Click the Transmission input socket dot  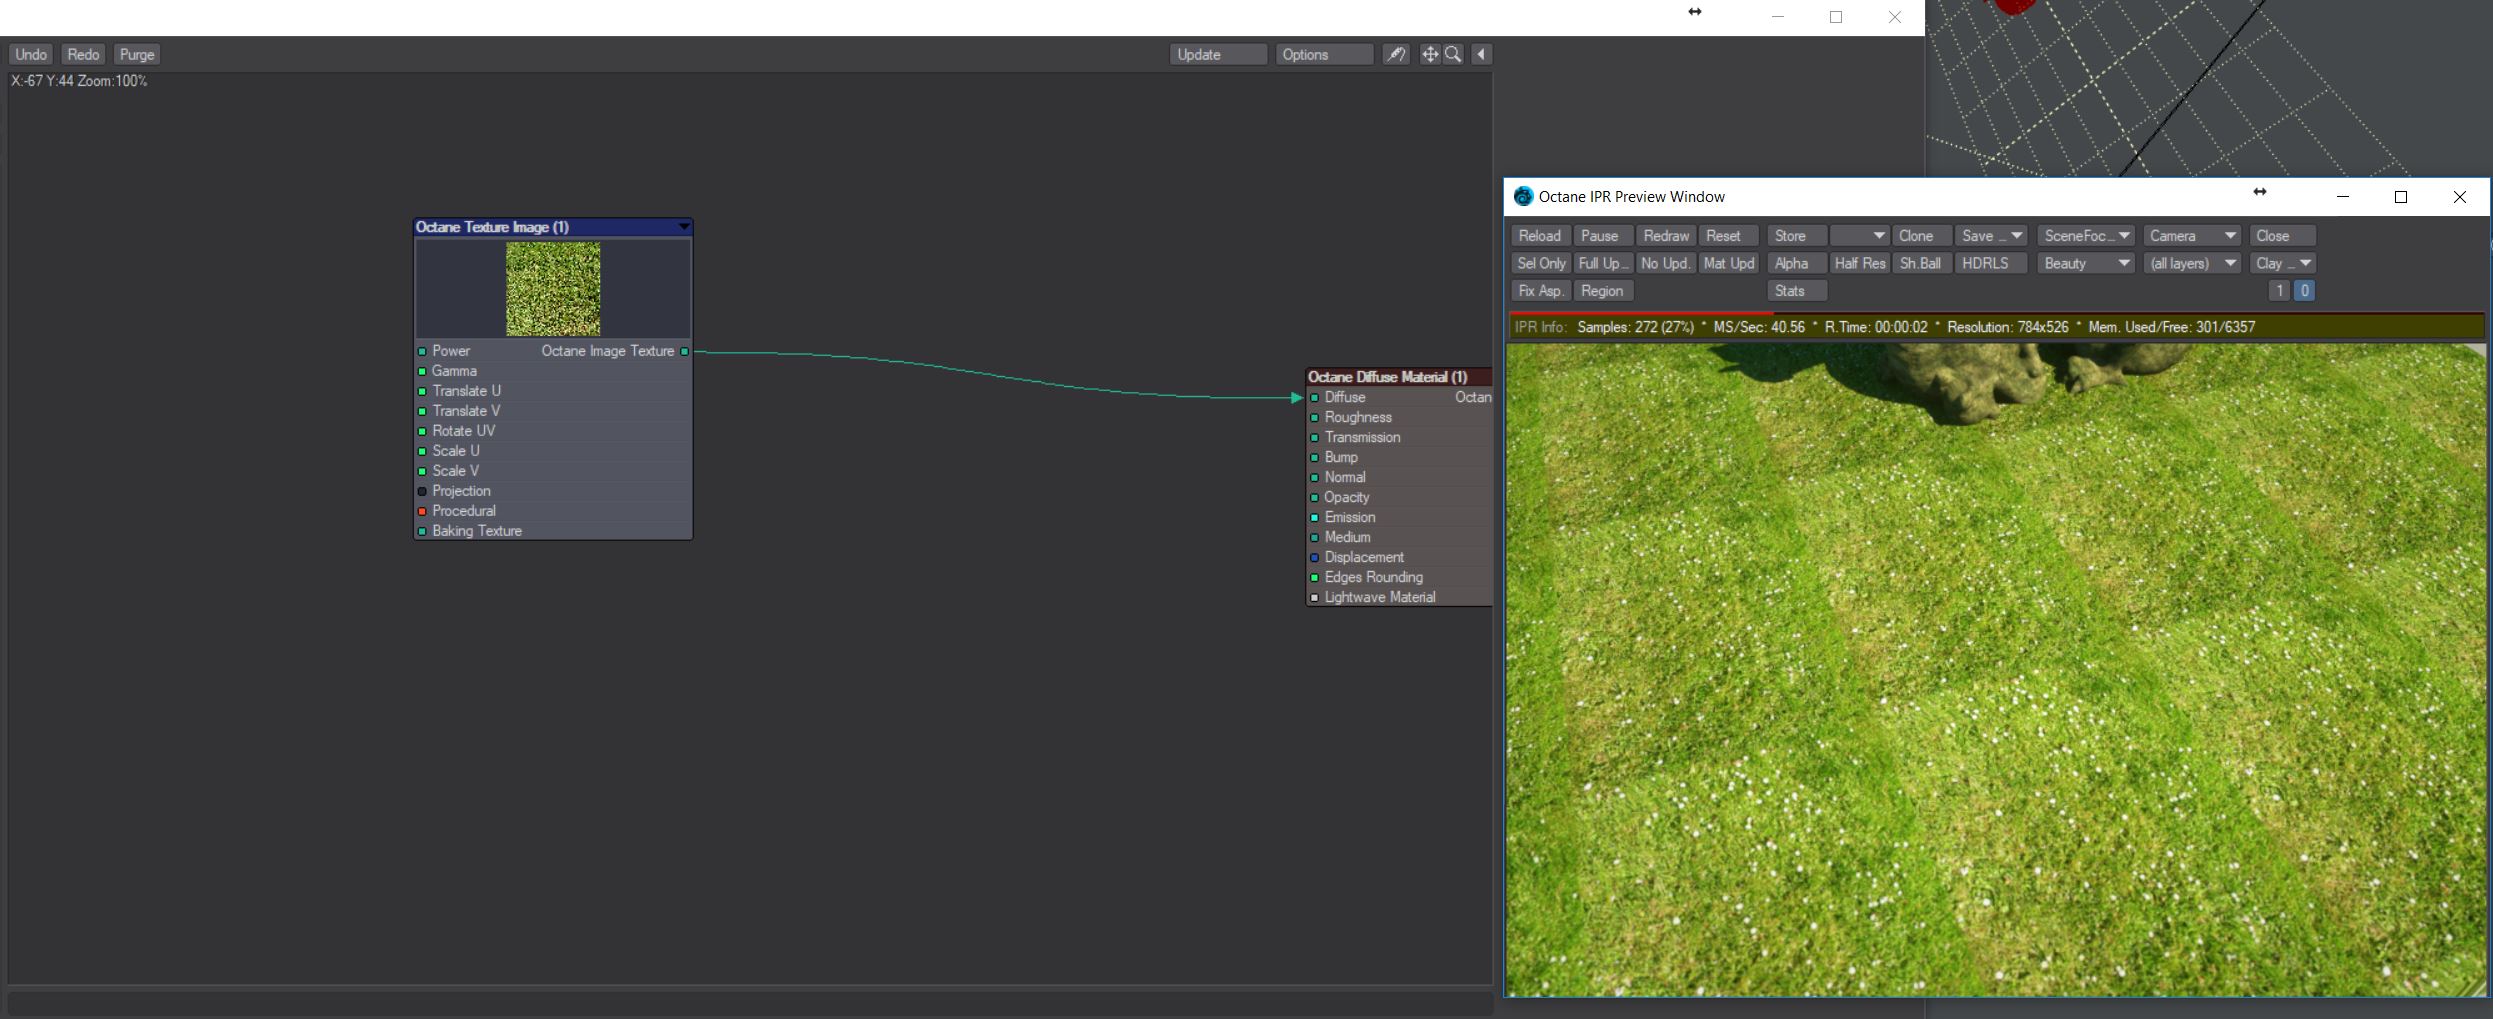[1315, 438]
